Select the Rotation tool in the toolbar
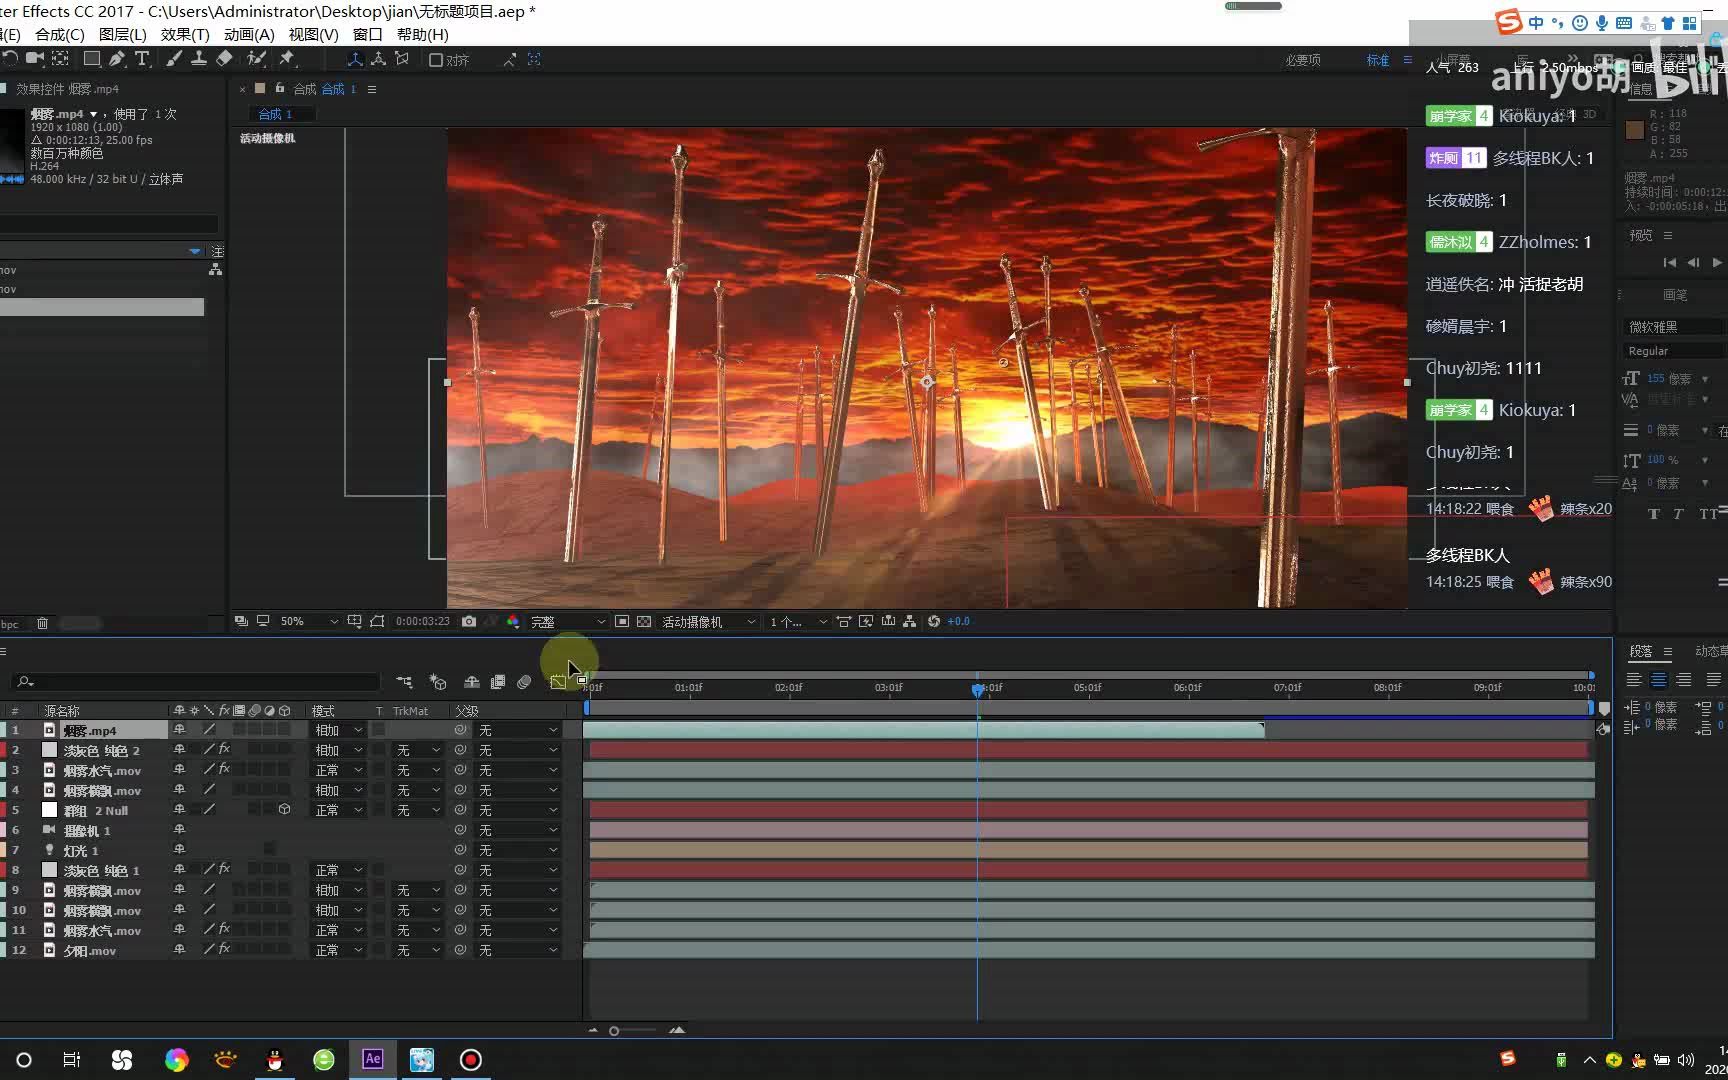This screenshot has width=1728, height=1080. pos(11,59)
